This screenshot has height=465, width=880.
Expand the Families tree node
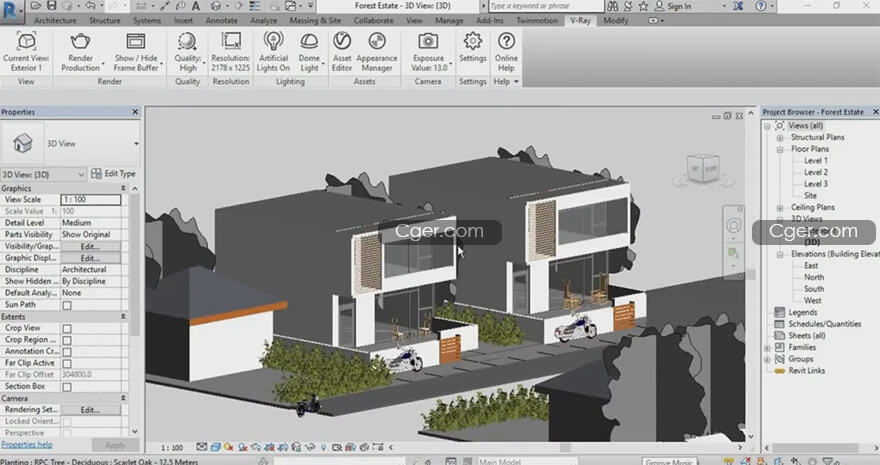(x=766, y=347)
